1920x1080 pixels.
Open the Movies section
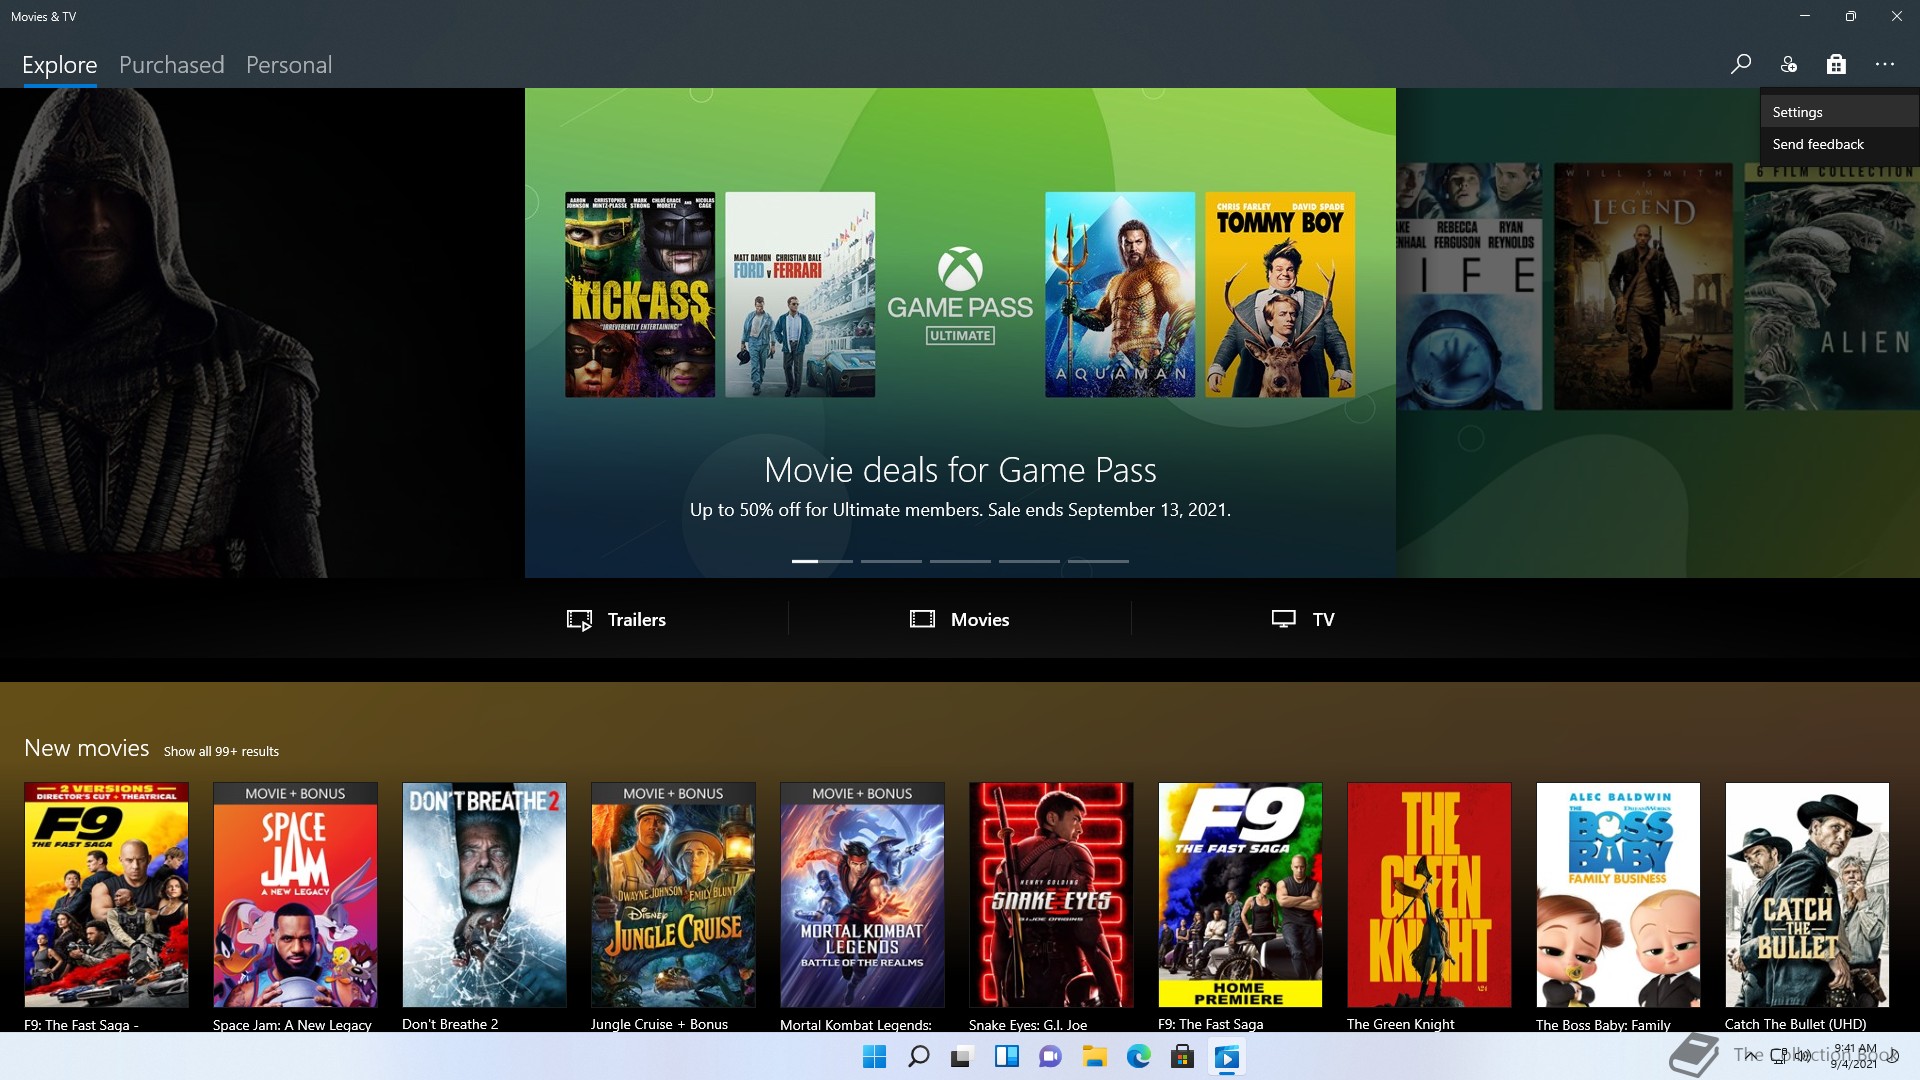tap(960, 619)
